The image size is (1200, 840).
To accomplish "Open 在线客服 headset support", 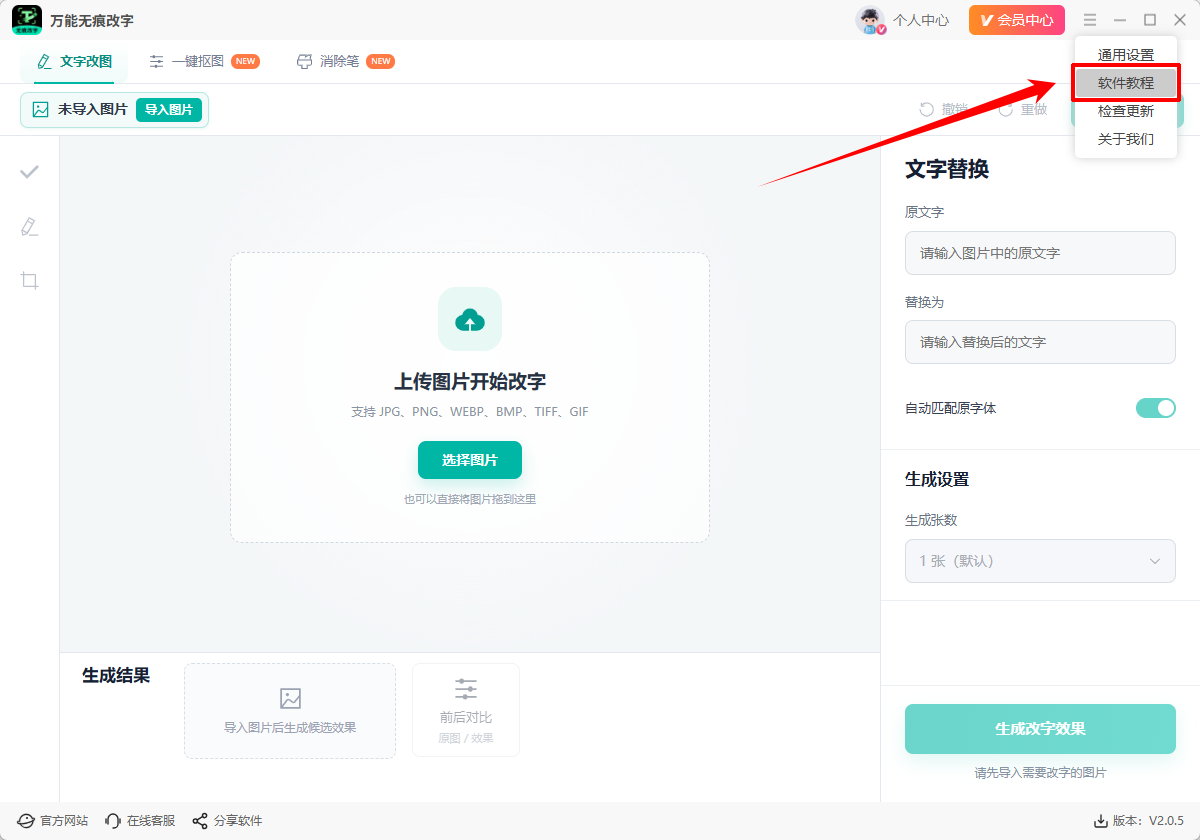I will (140, 821).
